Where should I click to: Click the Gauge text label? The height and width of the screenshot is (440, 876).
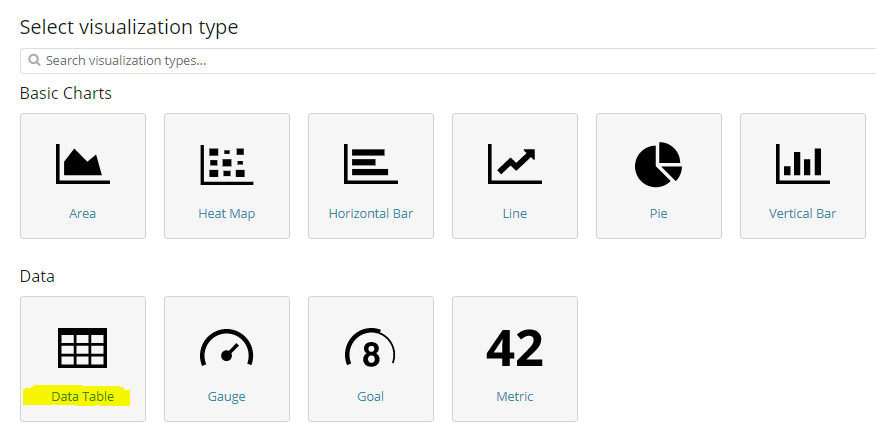coord(227,396)
